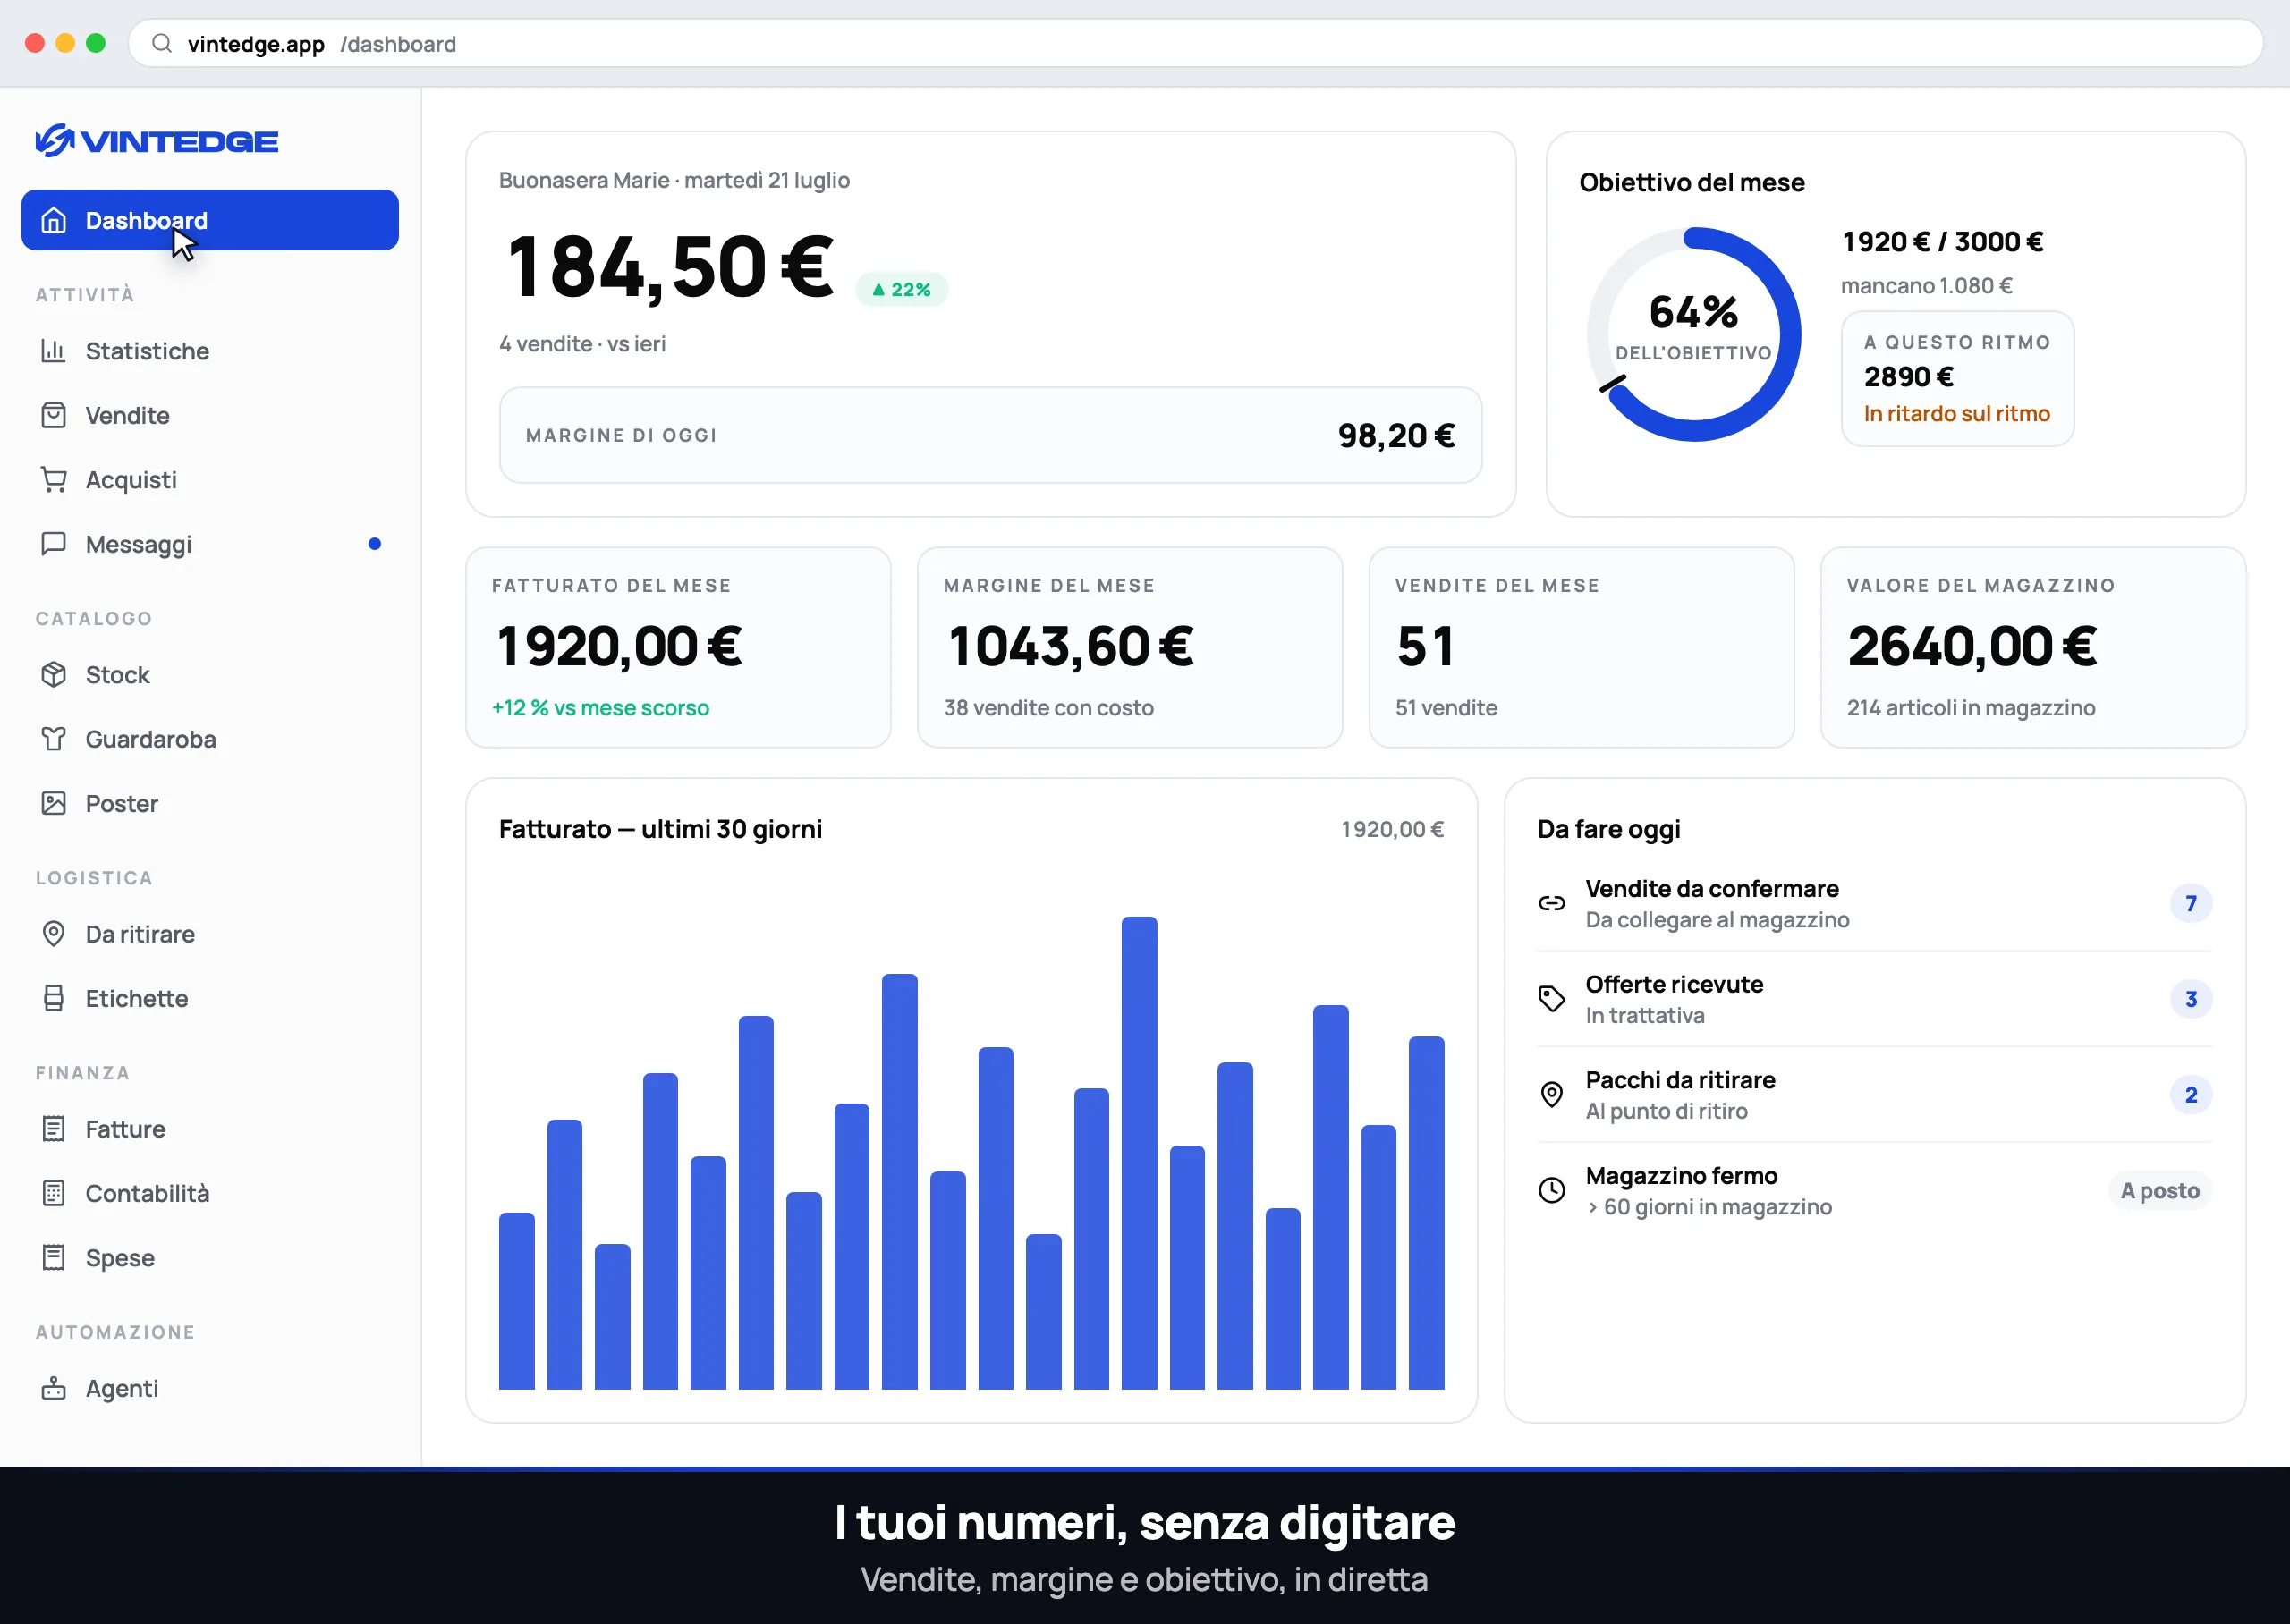Viewport: 2290px width, 1624px height.
Task: Click the 3 badge for Offerte ricevute
Action: point(2191,999)
